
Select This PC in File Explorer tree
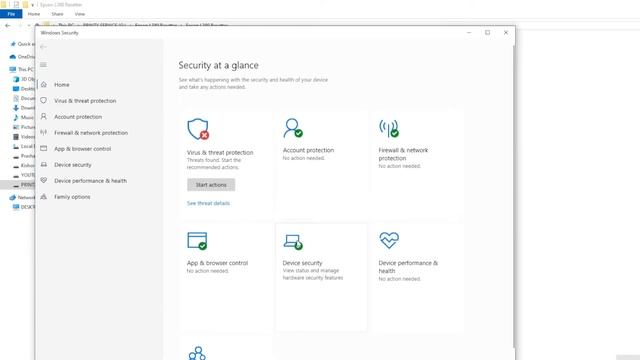pyautogui.click(x=22, y=69)
